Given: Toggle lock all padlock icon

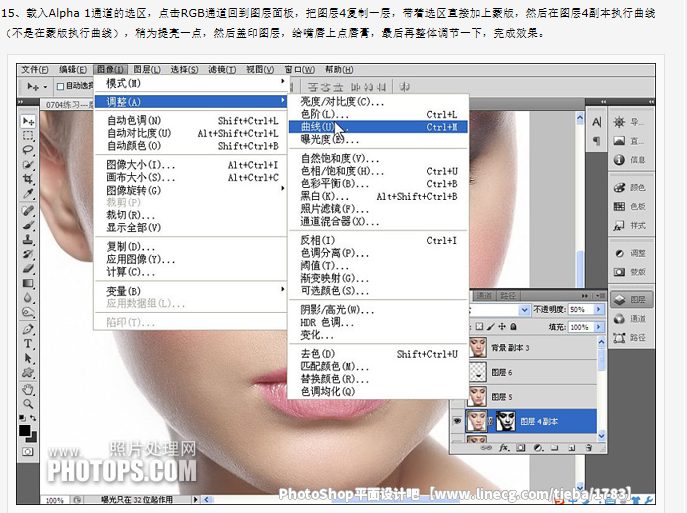Looking at the screenshot, I should click(513, 326).
